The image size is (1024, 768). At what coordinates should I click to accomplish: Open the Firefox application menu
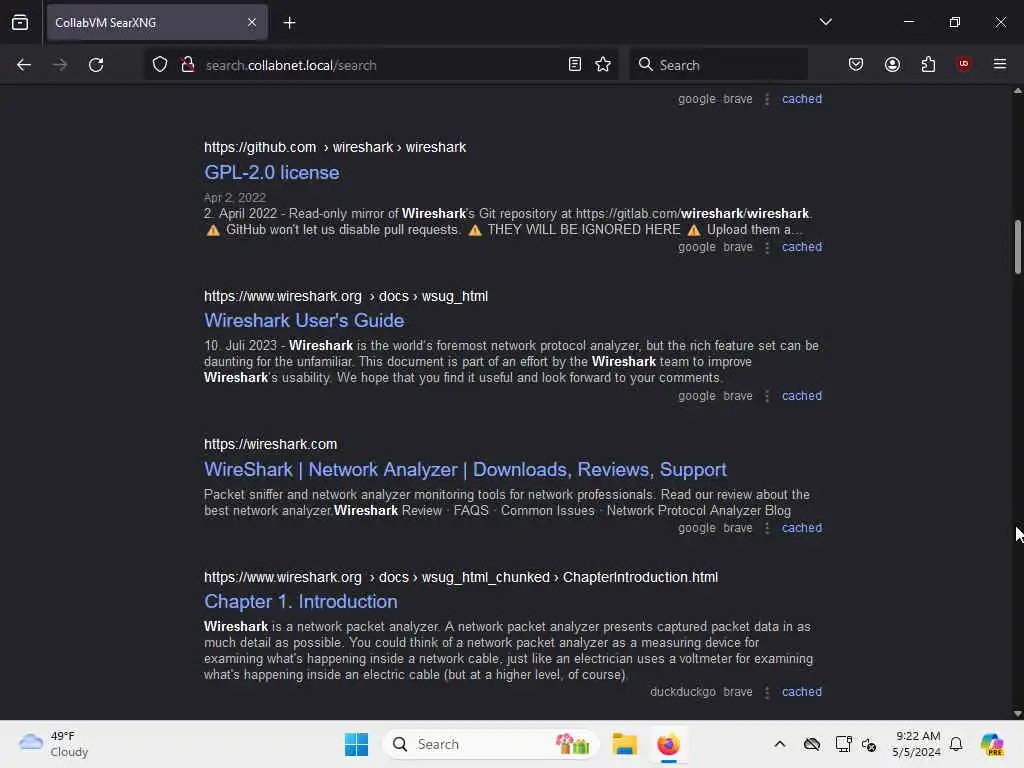coord(999,64)
